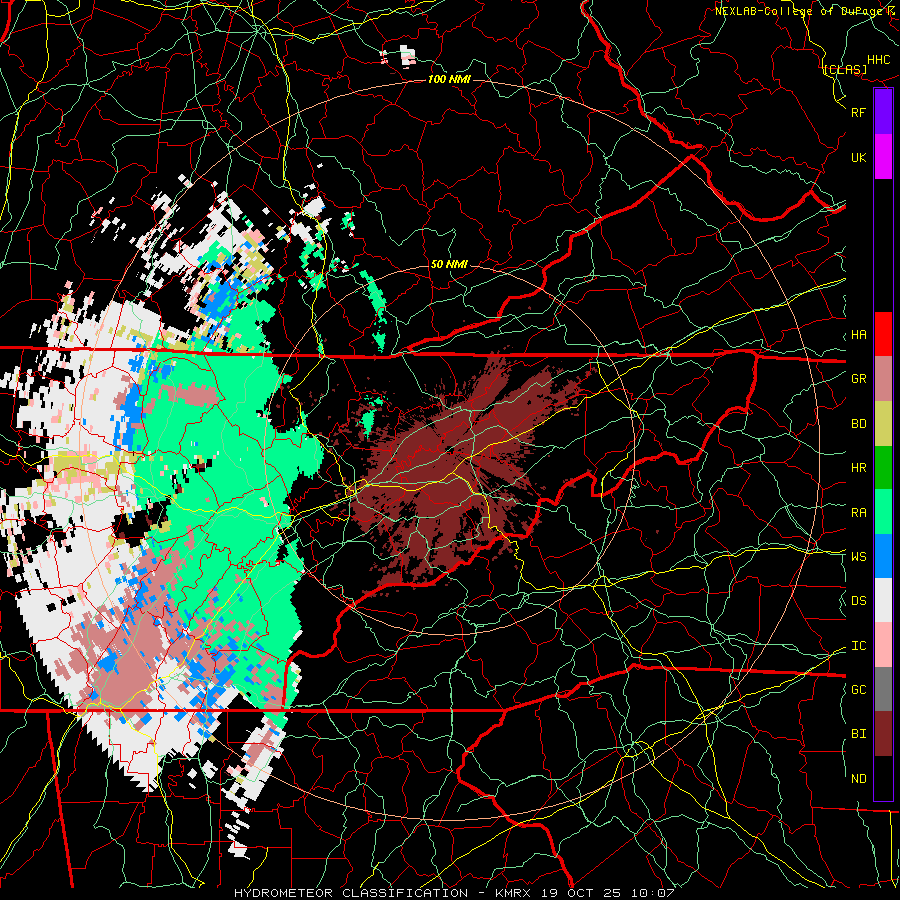This screenshot has width=900, height=900.
Task: Select the GR rosy-pink legend swatch
Action: pyautogui.click(x=883, y=379)
